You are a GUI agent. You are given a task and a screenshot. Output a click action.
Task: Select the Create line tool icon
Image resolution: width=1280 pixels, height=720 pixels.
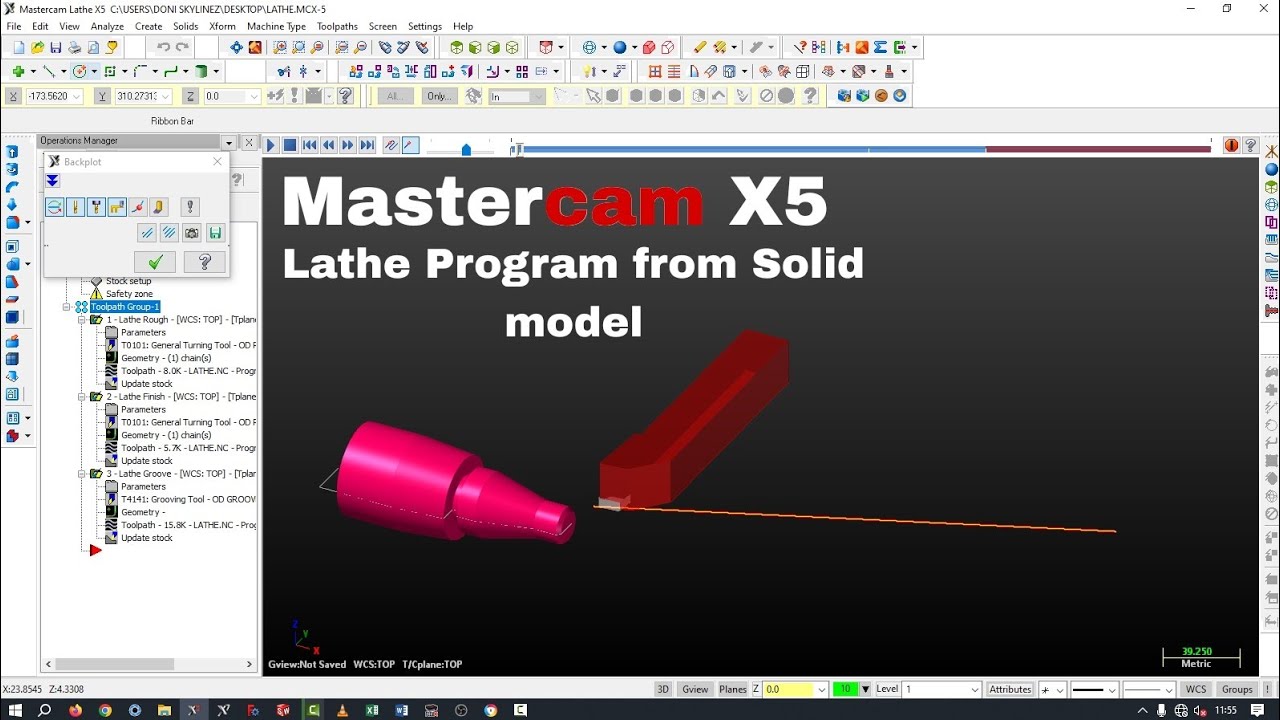tap(48, 71)
